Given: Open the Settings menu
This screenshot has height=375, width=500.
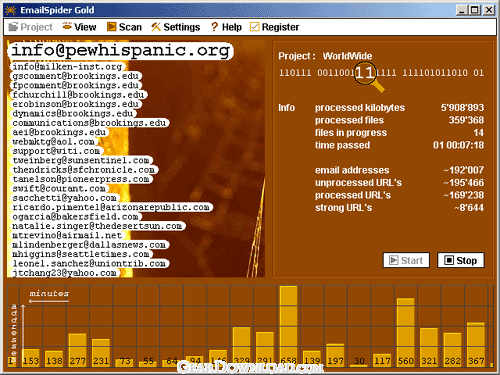Looking at the screenshot, I should [175, 27].
